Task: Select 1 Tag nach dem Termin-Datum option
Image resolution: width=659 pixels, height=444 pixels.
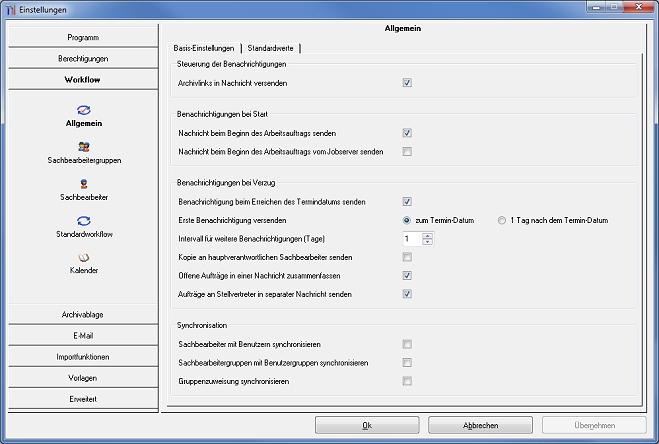Action: 502,220
